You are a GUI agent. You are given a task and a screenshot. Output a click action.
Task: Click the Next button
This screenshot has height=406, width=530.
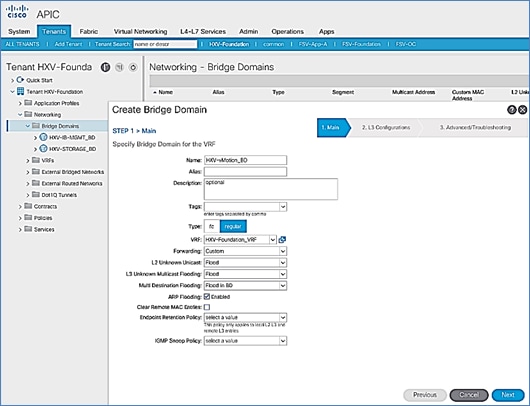click(508, 395)
